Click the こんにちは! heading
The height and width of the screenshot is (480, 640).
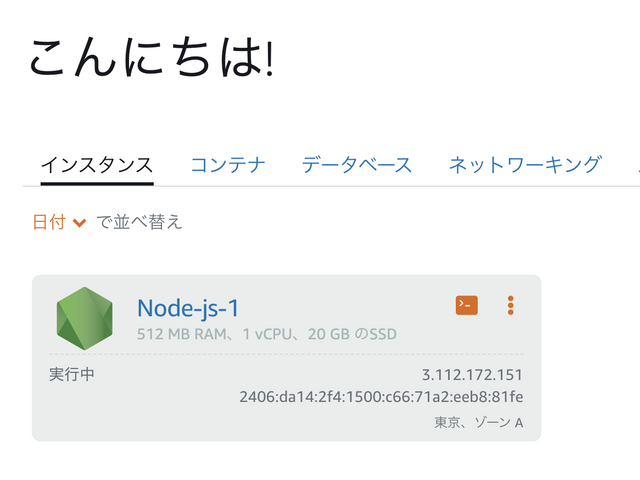[151, 57]
